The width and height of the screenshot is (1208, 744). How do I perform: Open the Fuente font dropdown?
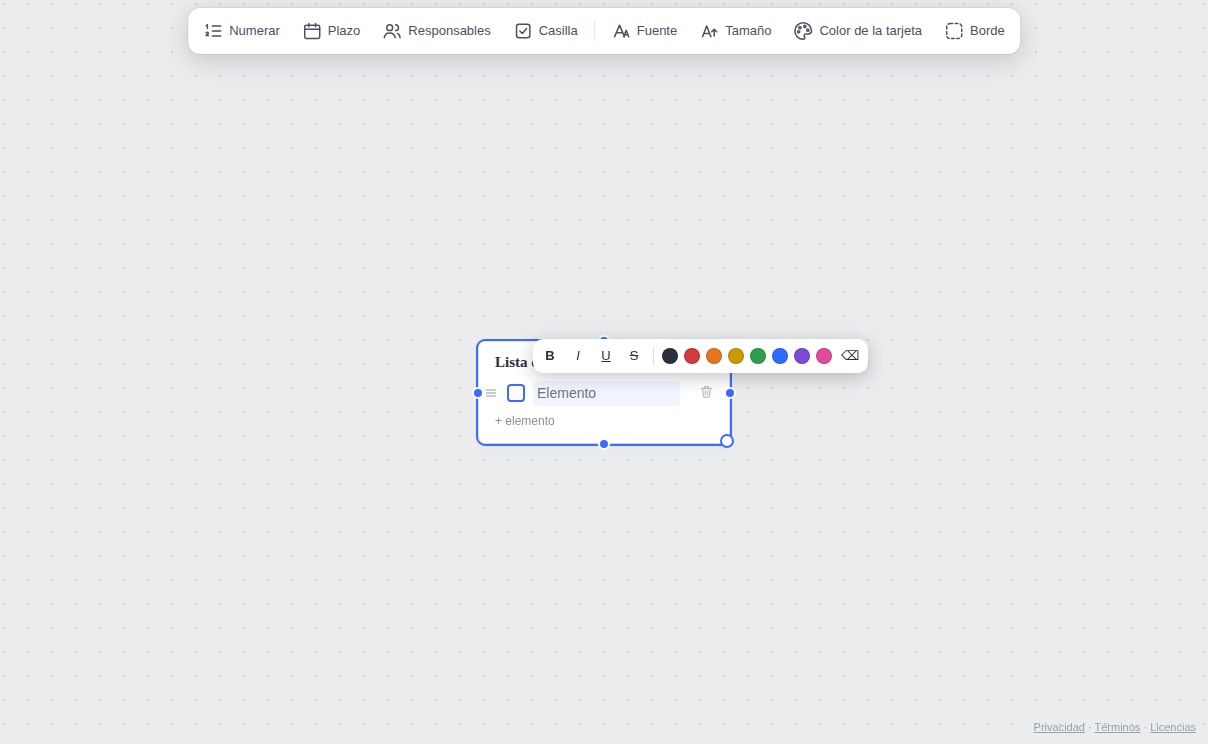[645, 31]
